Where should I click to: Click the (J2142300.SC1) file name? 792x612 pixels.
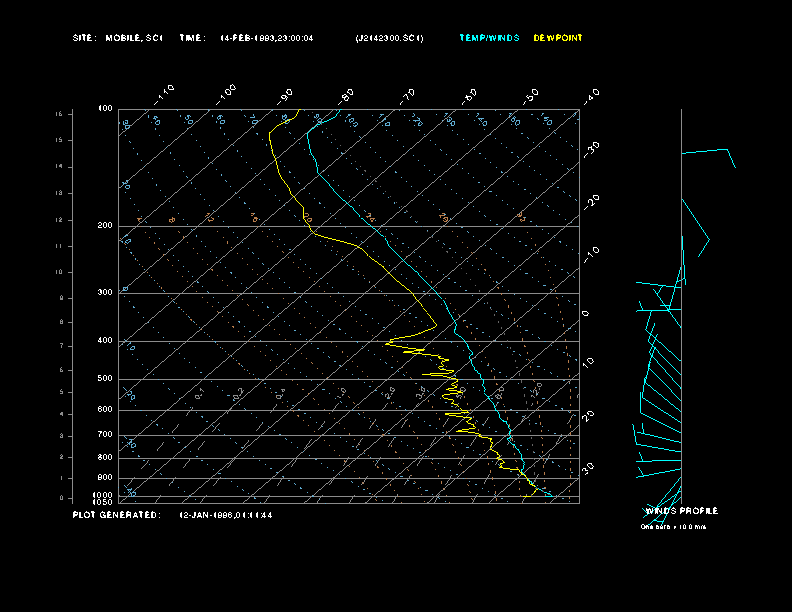(x=389, y=38)
